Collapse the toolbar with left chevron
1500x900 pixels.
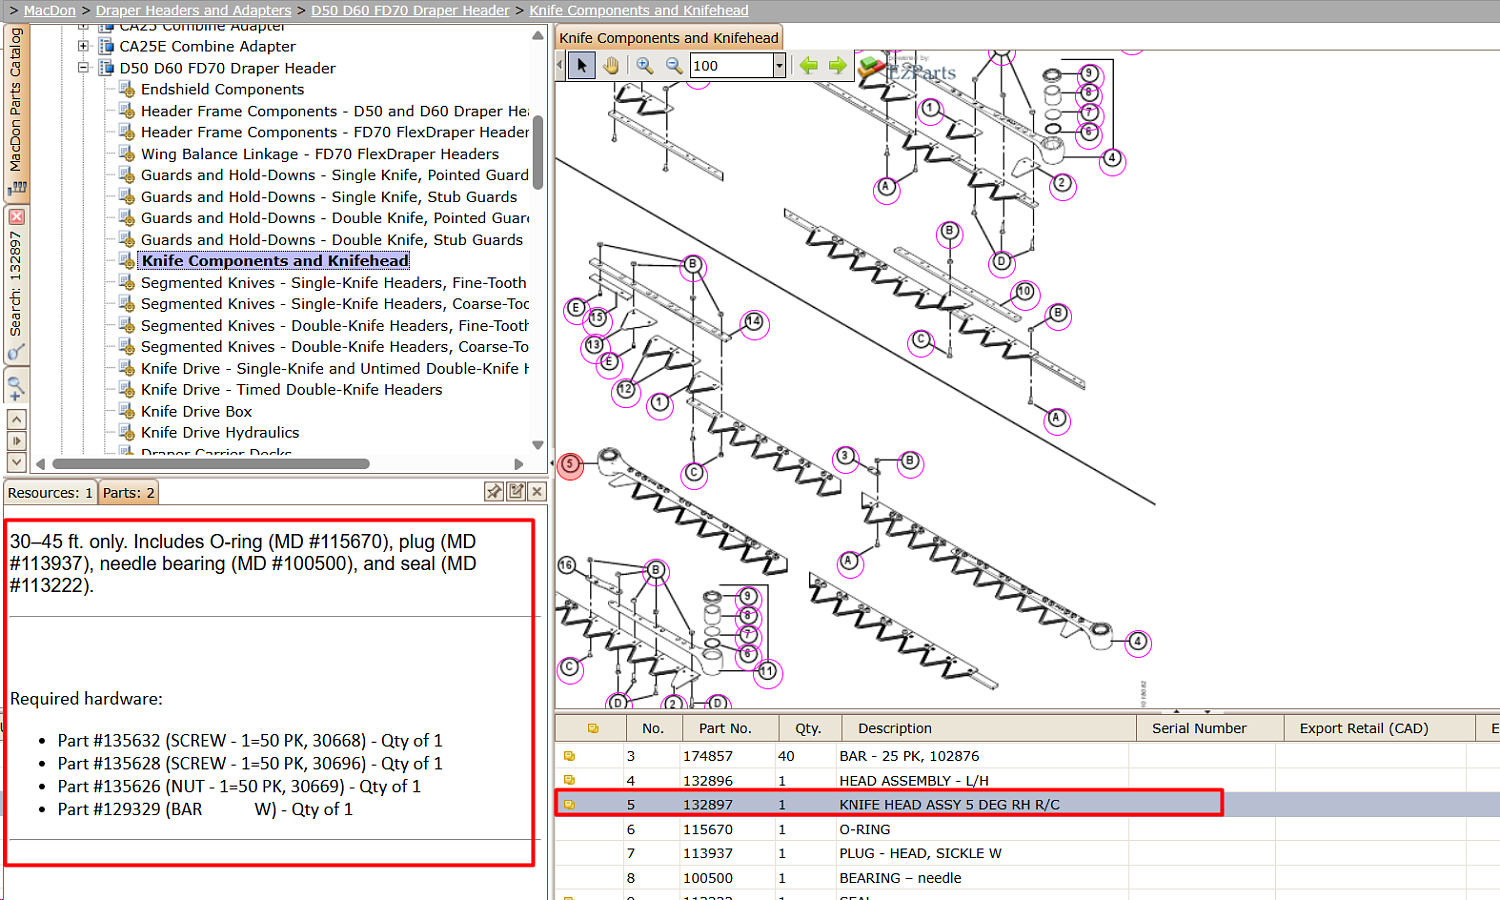click(562, 66)
